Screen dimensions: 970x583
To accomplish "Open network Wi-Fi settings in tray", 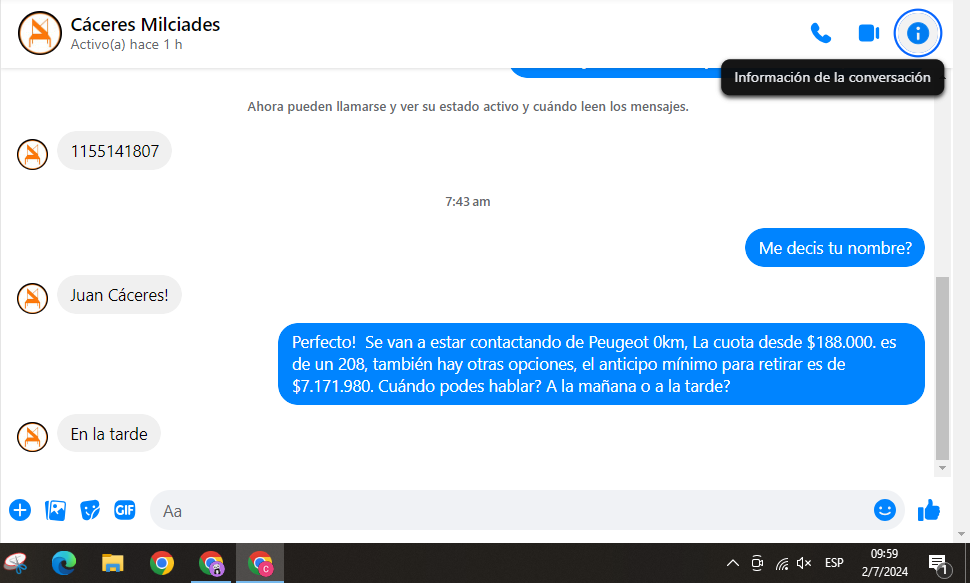I will (x=782, y=563).
